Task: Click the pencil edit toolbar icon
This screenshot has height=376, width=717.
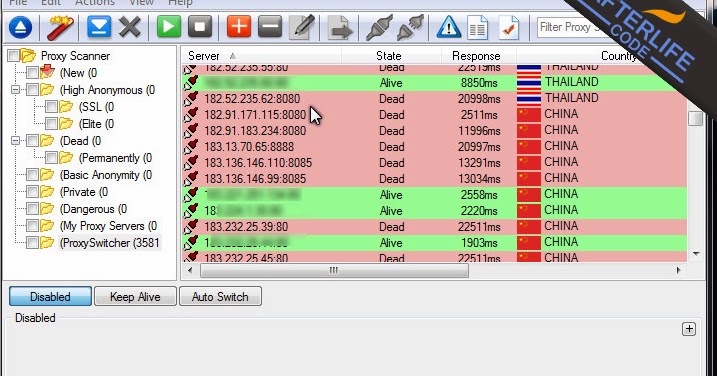Action: tap(302, 27)
